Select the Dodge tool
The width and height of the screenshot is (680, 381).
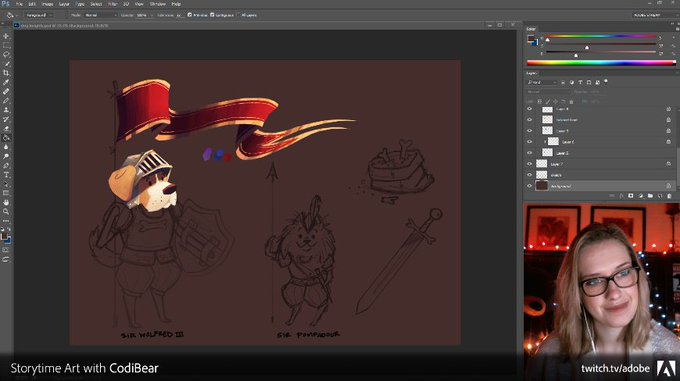(6, 156)
